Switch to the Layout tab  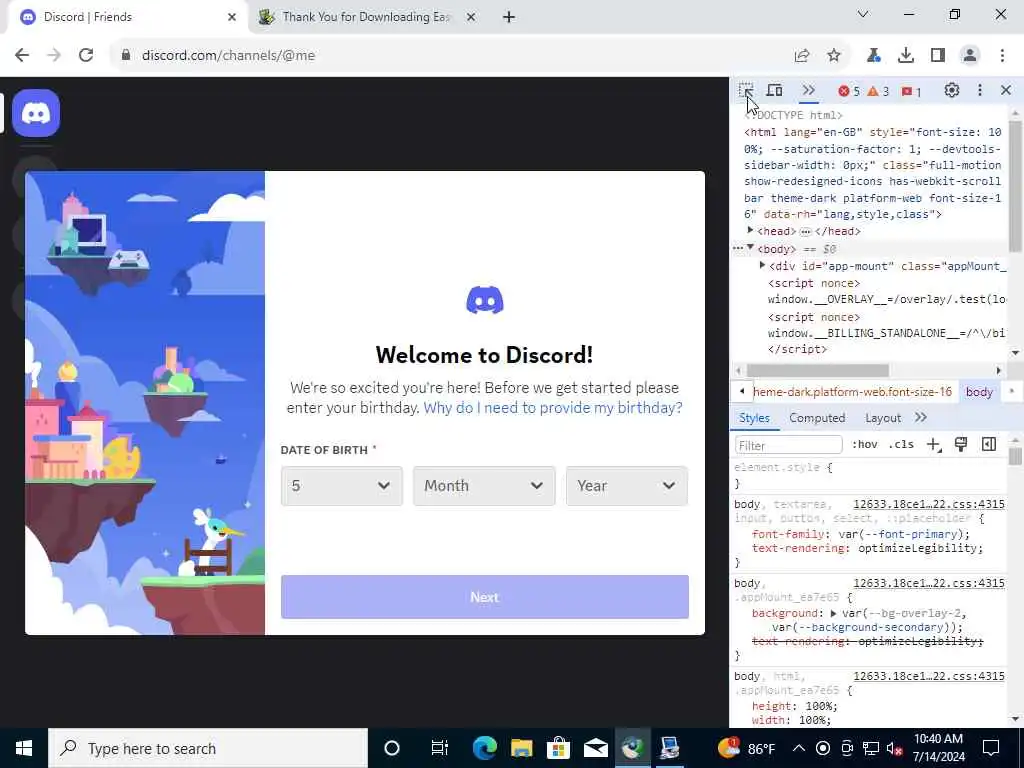pyautogui.click(x=883, y=418)
